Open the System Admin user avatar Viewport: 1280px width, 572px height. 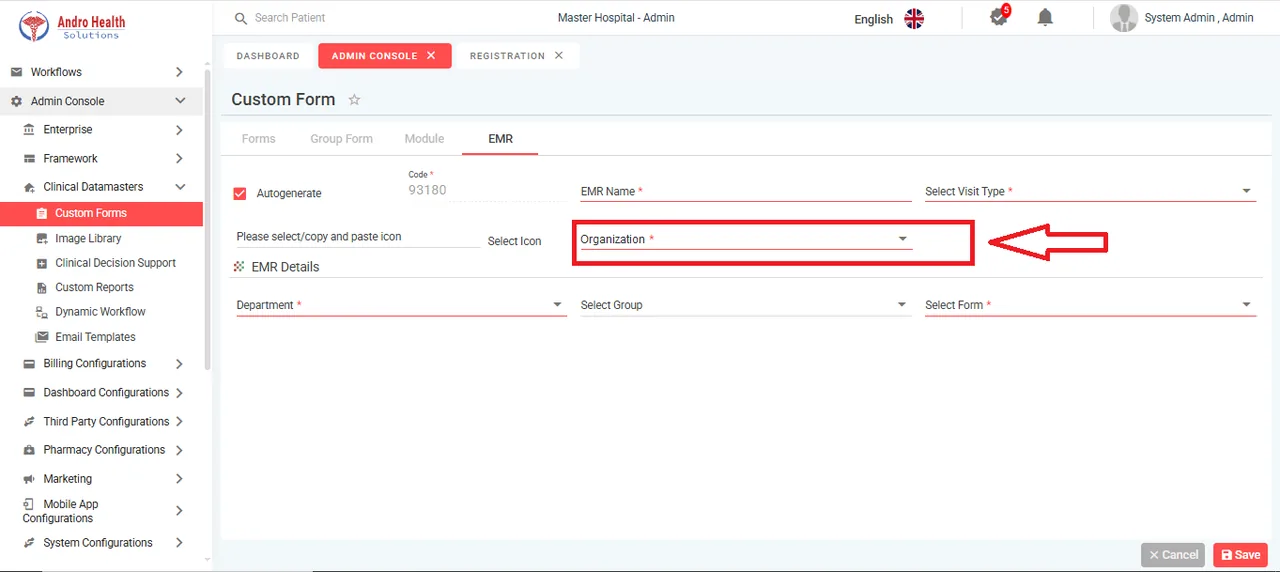pyautogui.click(x=1124, y=18)
